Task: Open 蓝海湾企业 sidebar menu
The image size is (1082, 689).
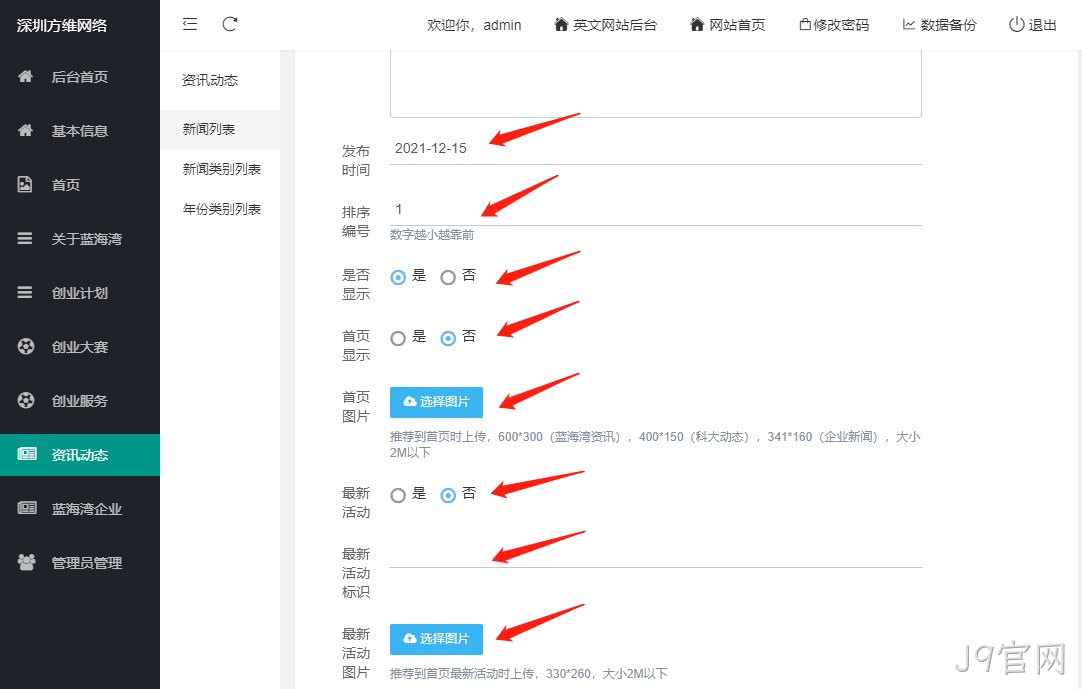Action: tap(80, 509)
